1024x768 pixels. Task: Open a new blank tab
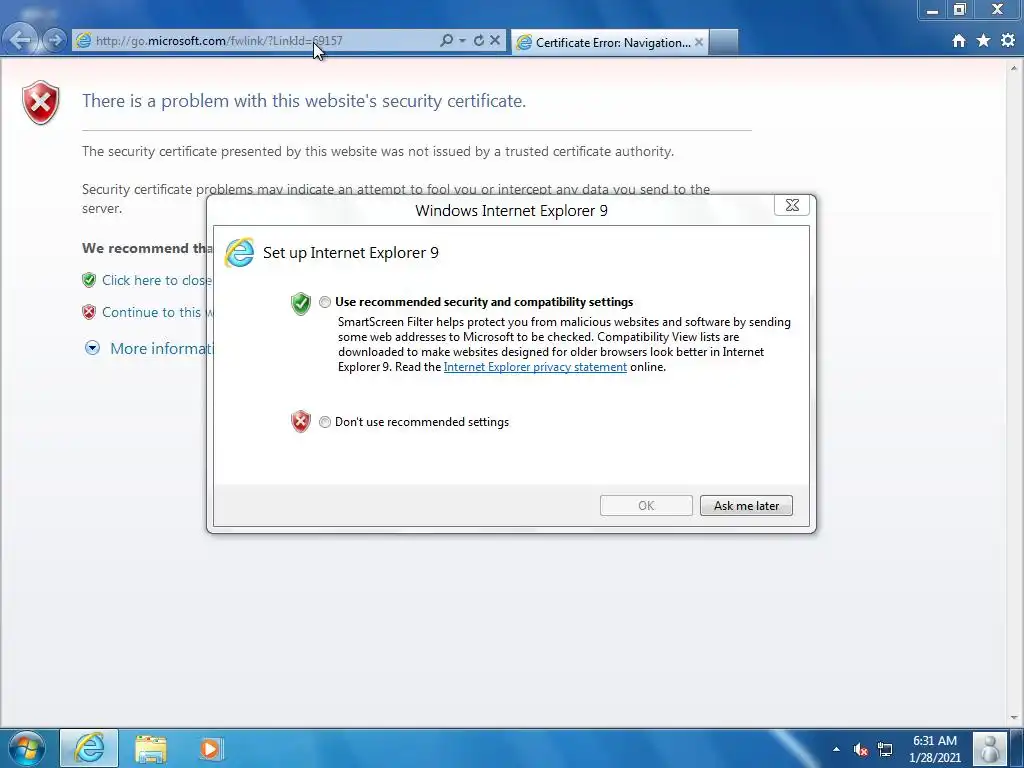[x=724, y=42]
